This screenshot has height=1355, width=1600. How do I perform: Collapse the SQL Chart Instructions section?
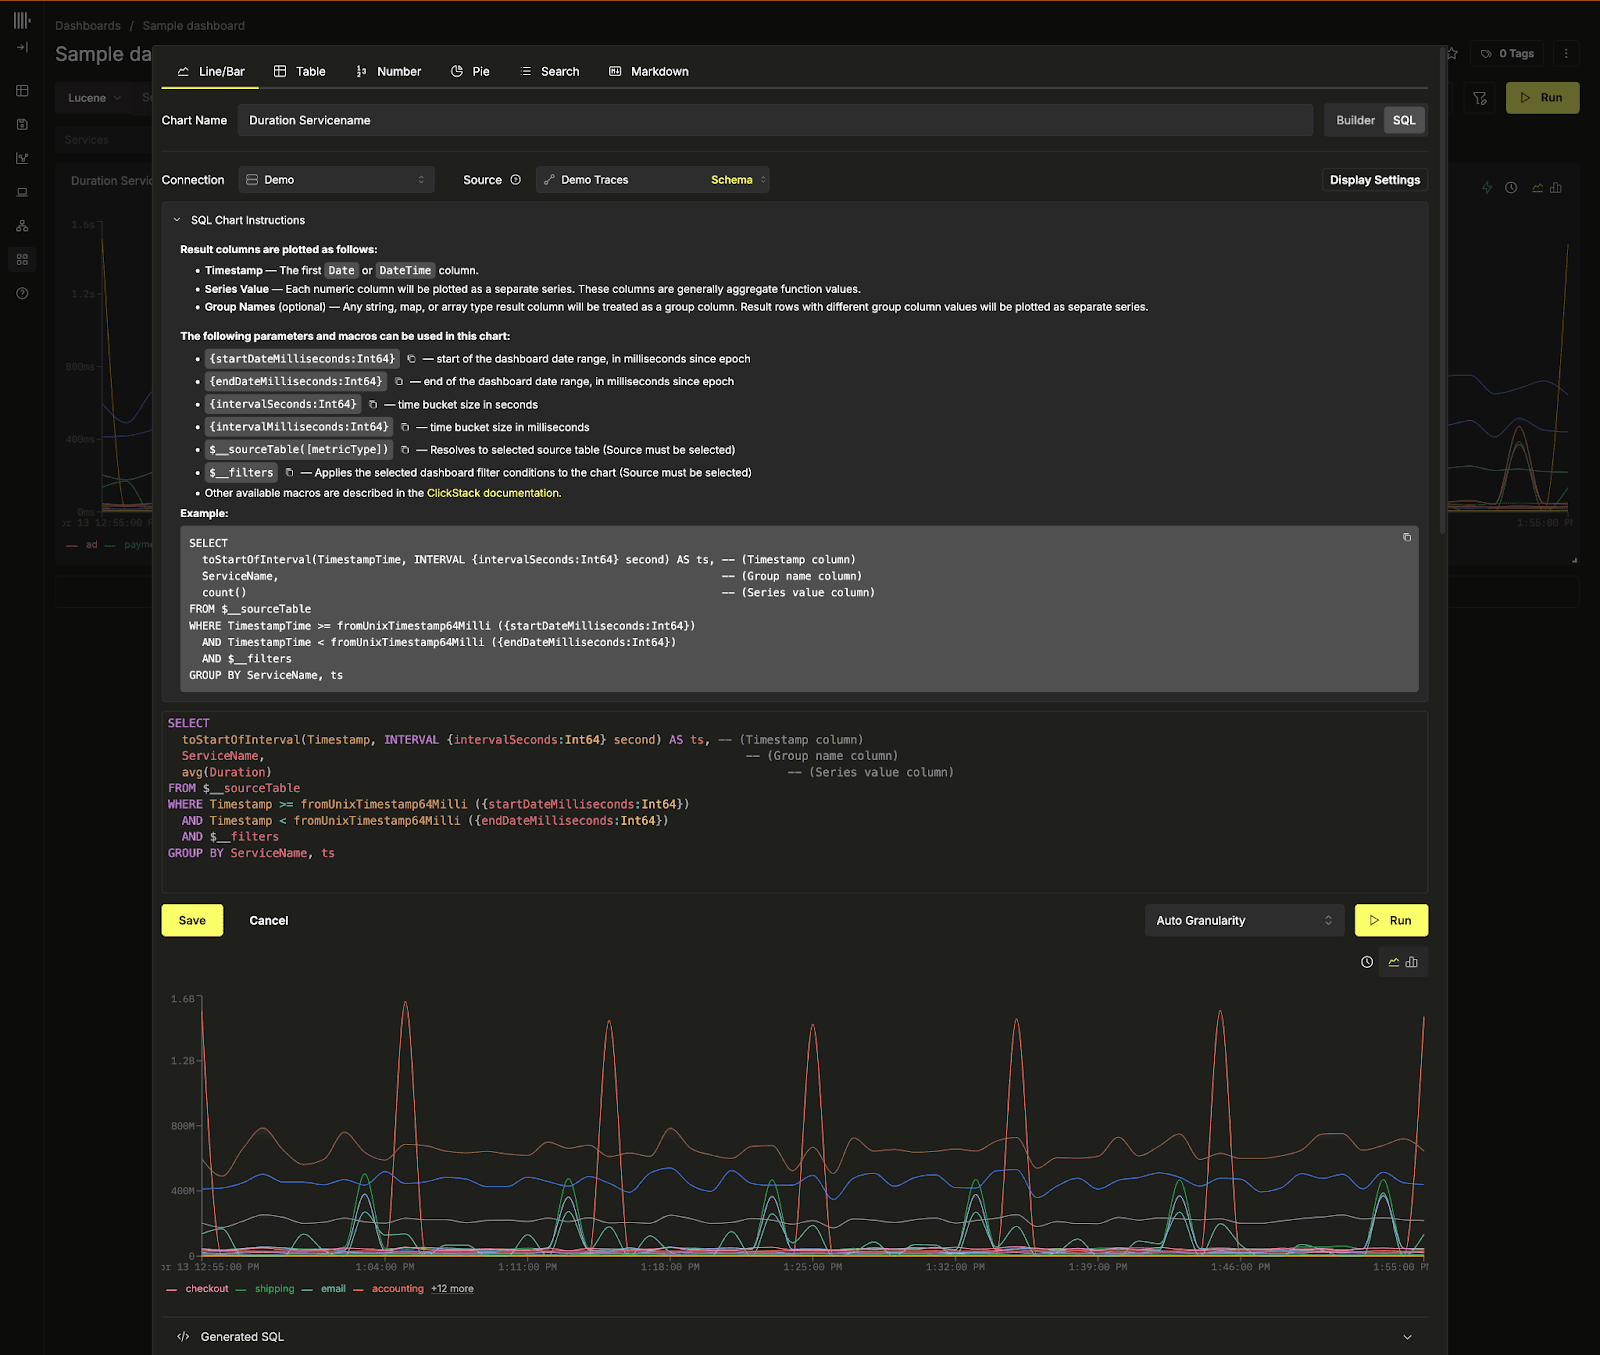click(x=178, y=219)
